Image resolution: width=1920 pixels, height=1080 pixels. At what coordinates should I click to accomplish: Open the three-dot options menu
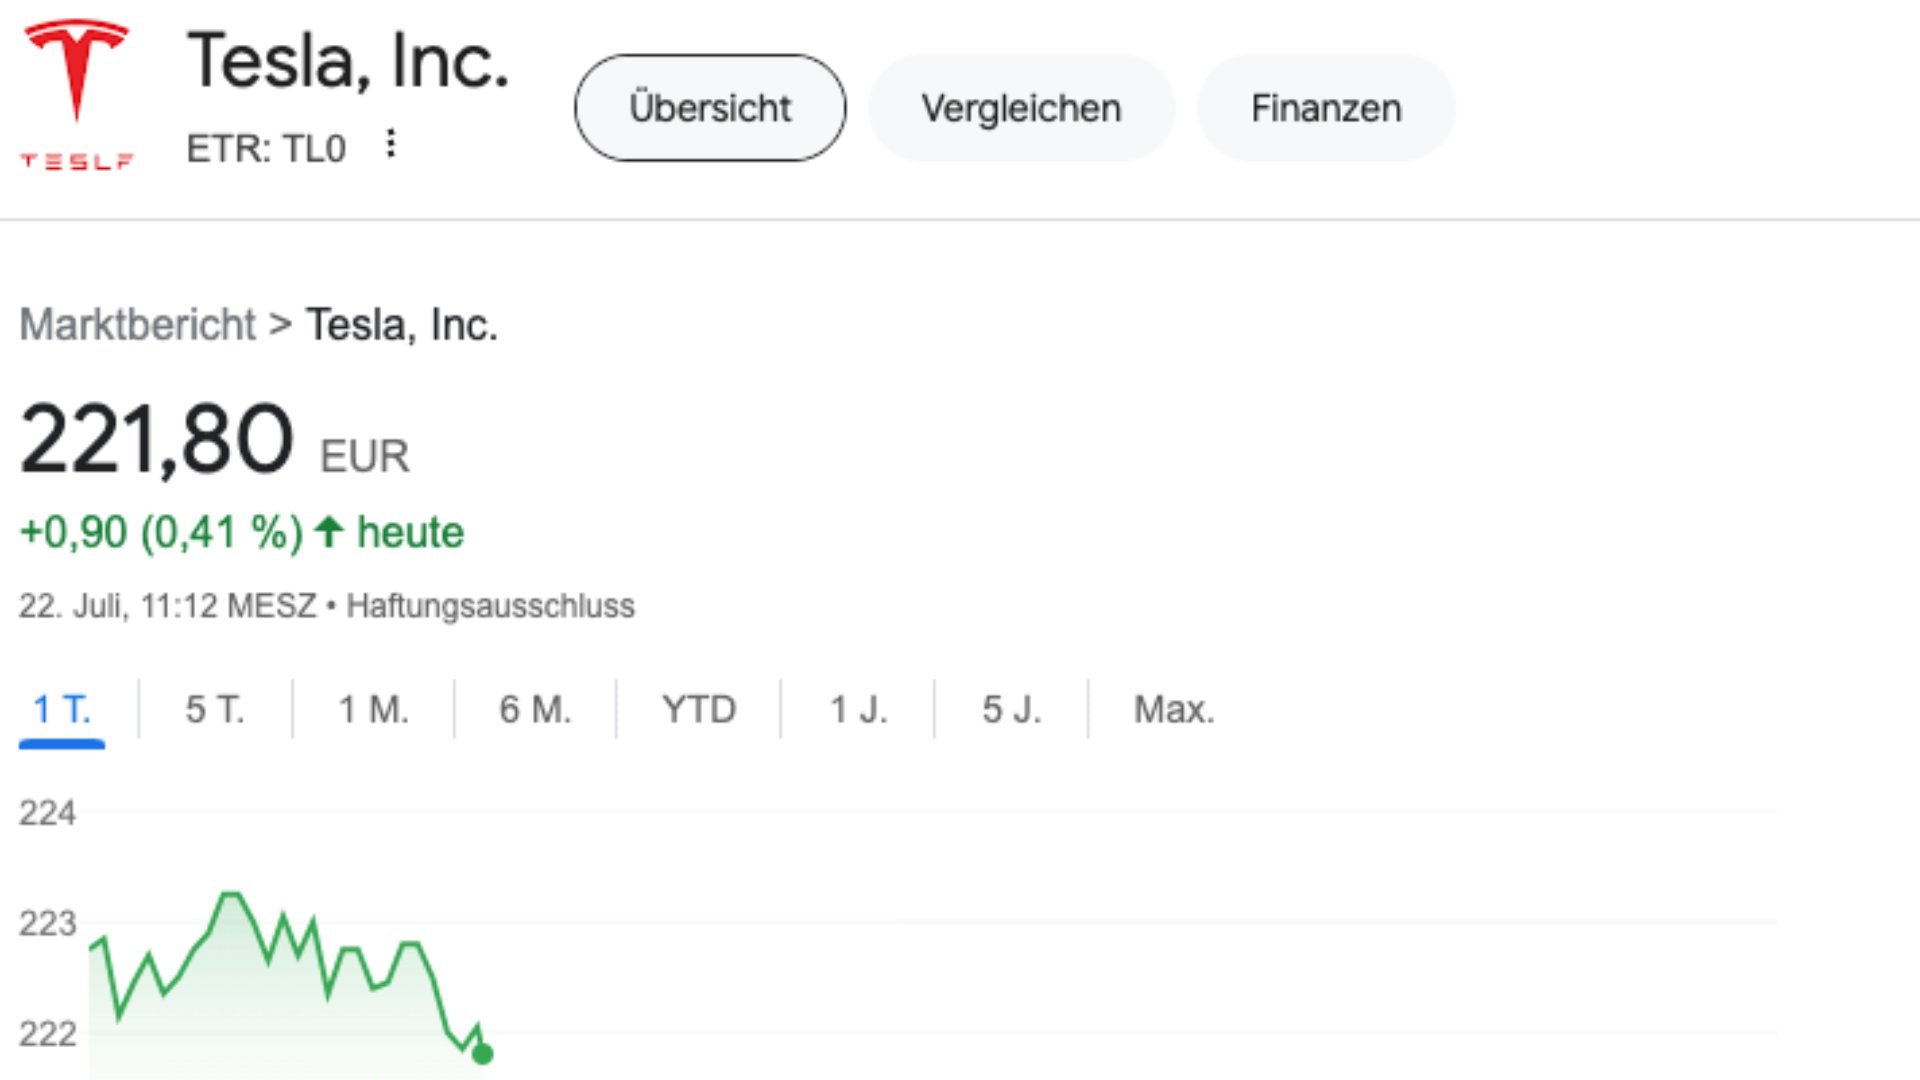tap(391, 144)
